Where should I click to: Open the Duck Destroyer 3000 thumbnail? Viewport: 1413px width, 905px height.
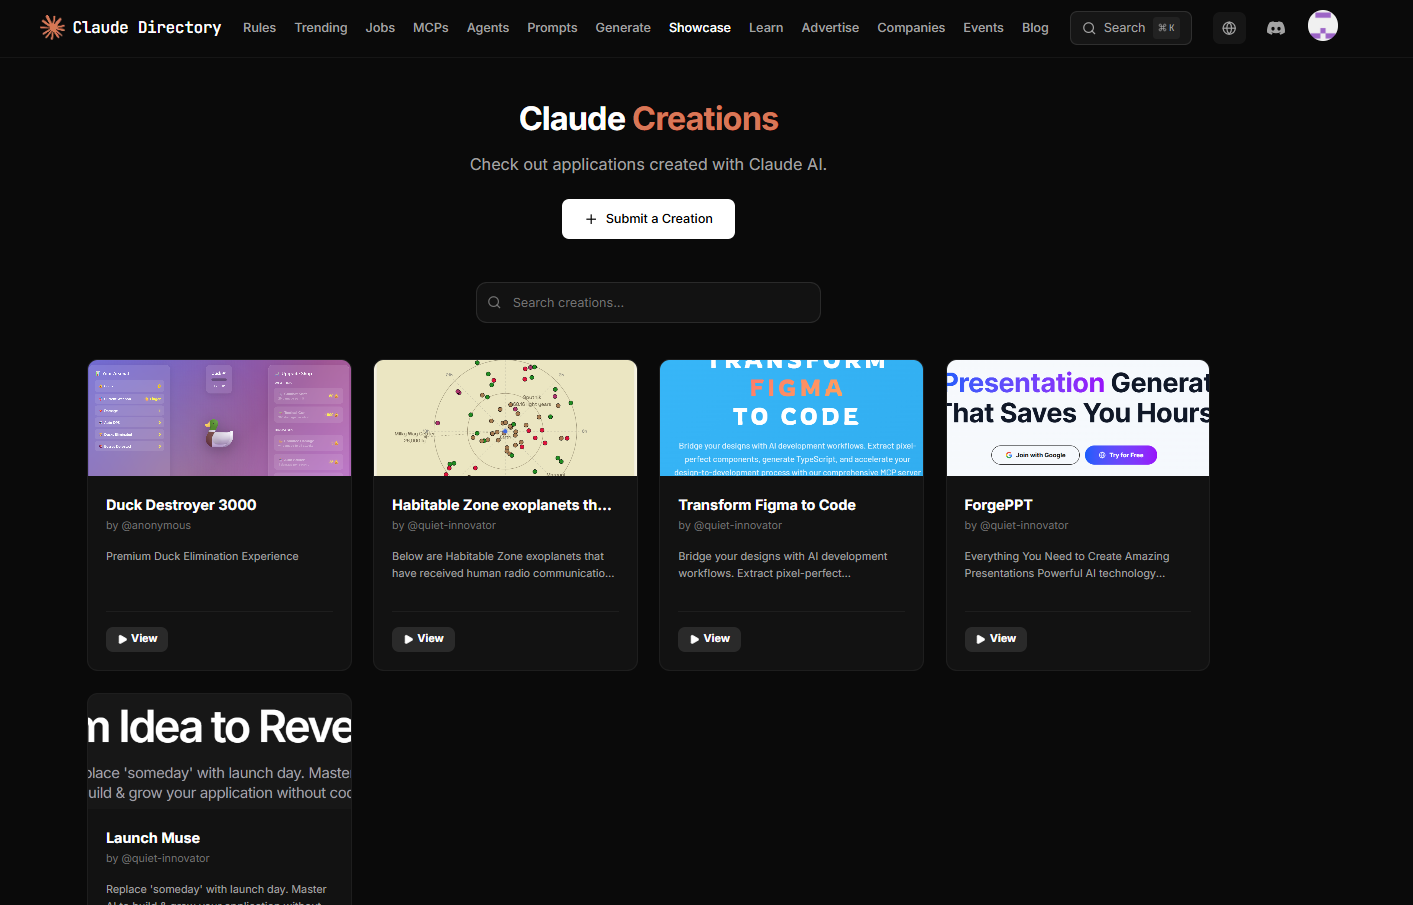pyautogui.click(x=219, y=418)
